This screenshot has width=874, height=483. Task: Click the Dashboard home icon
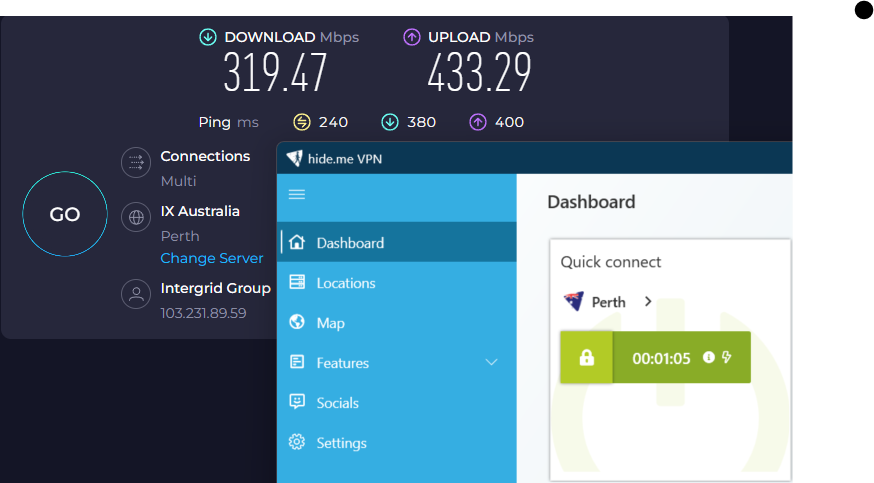pyautogui.click(x=297, y=242)
